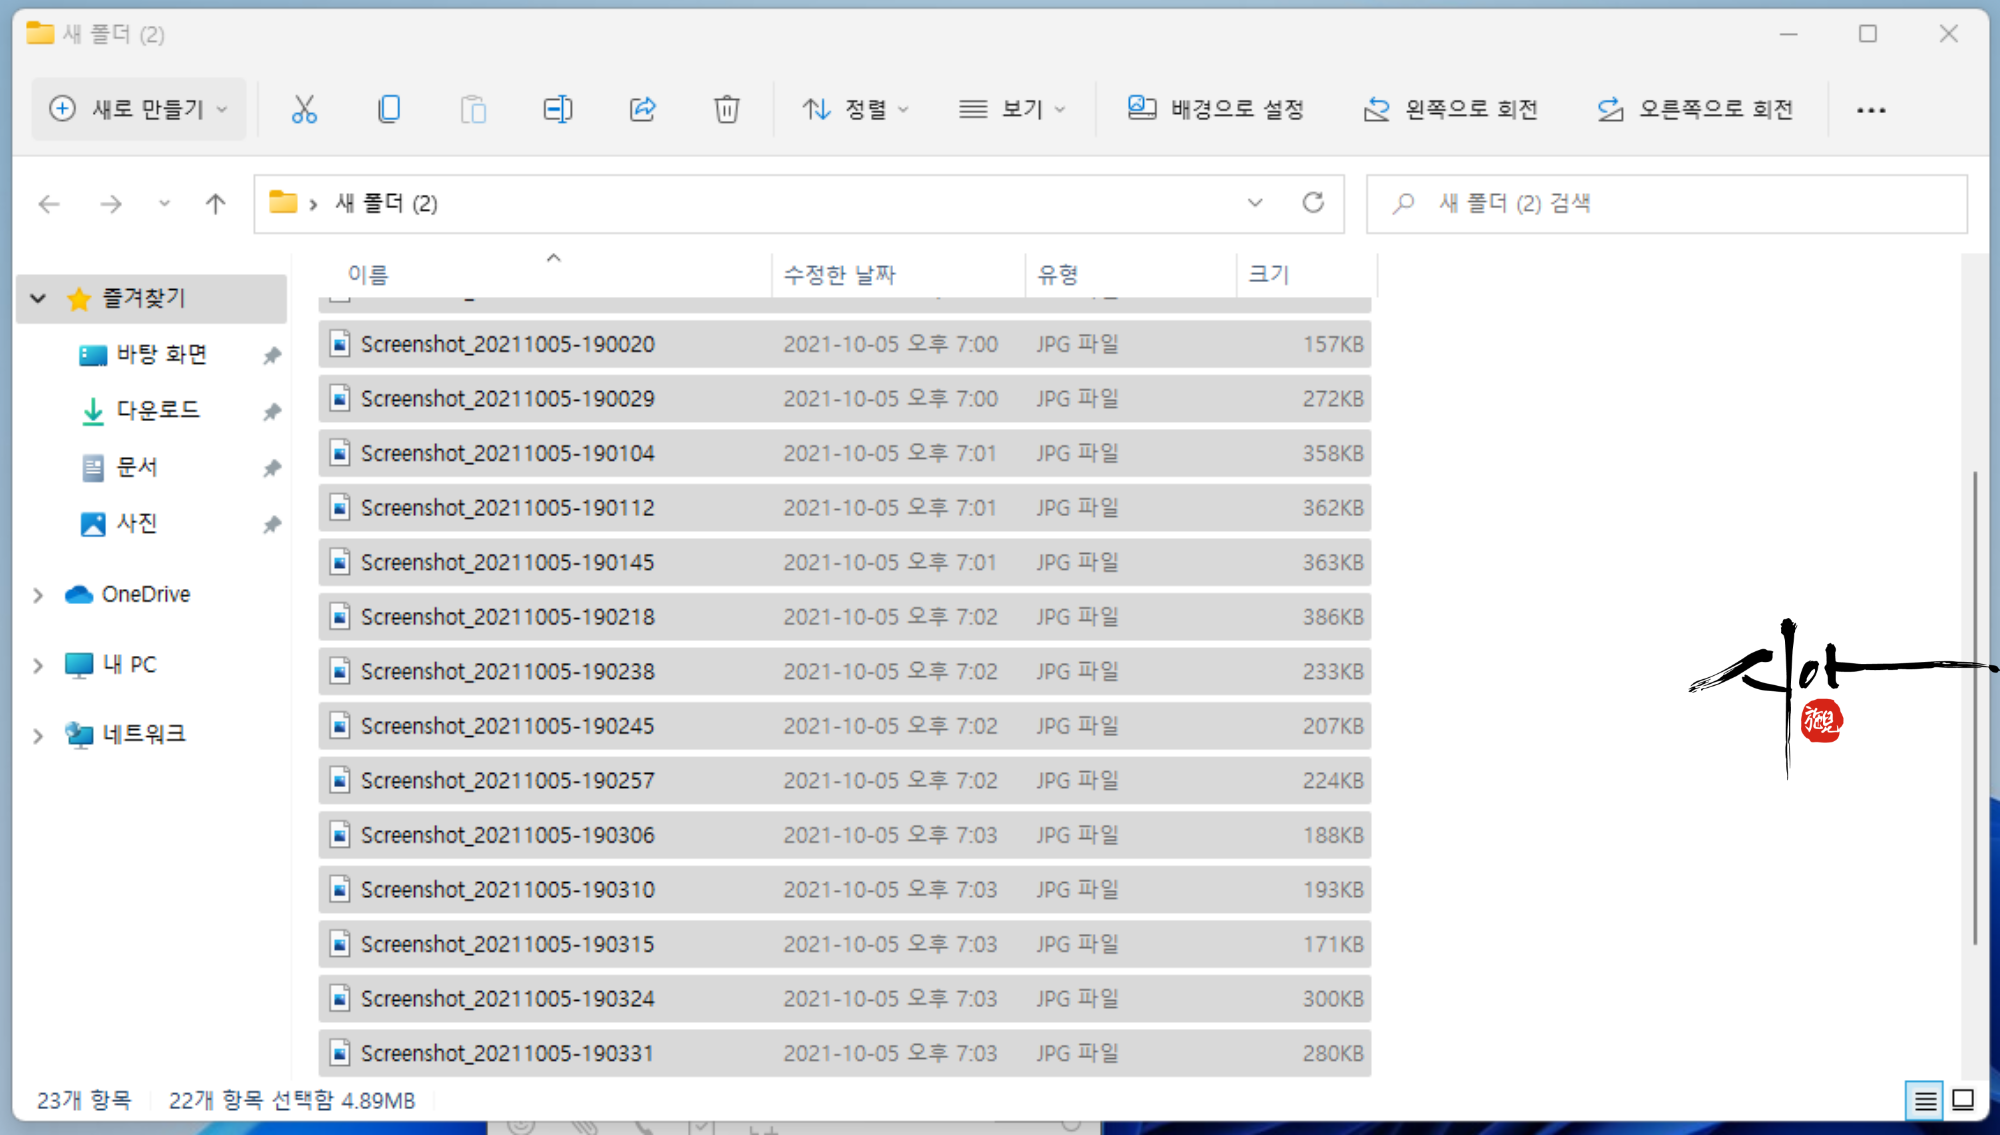Click the Rename icon in toolbar
Viewport: 2000px width, 1135px height.
(557, 109)
